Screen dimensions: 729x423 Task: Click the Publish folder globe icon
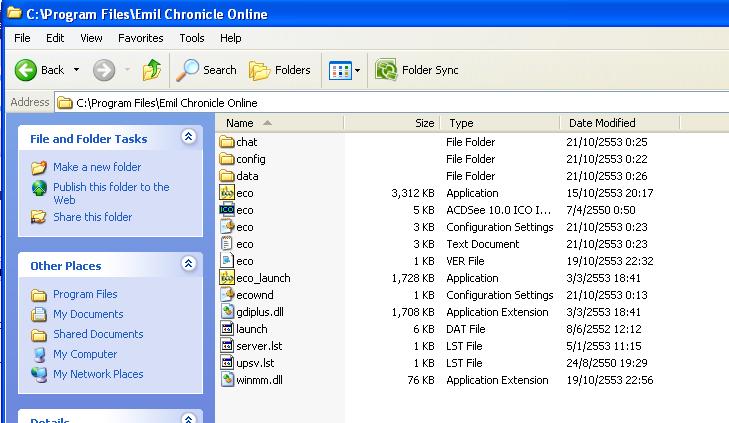click(x=39, y=188)
